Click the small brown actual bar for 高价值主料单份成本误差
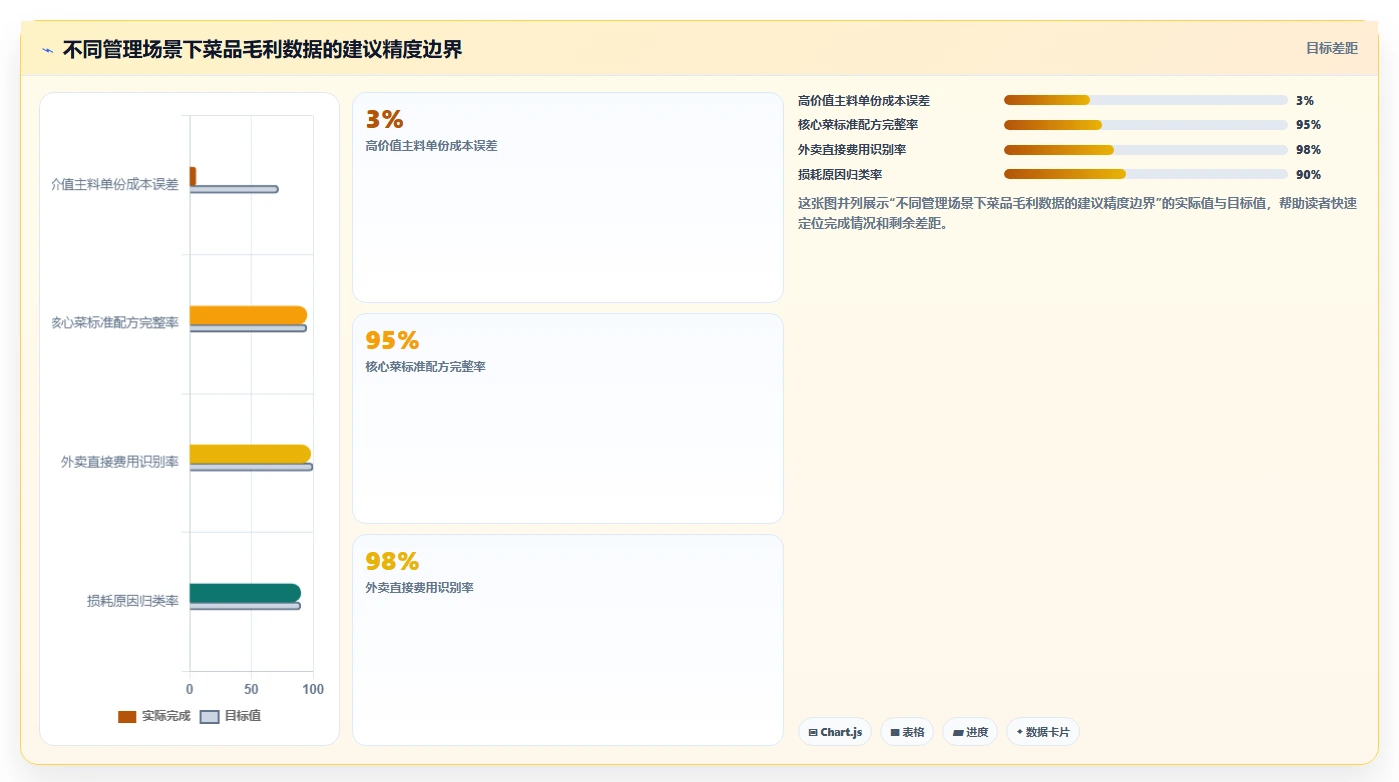 [193, 176]
